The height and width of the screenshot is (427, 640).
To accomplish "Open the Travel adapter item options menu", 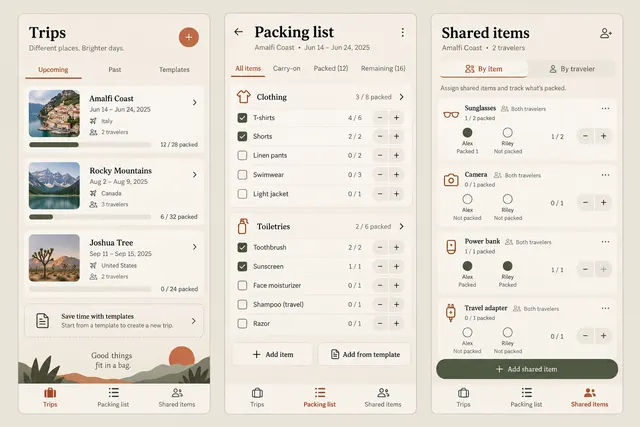I will (605, 308).
